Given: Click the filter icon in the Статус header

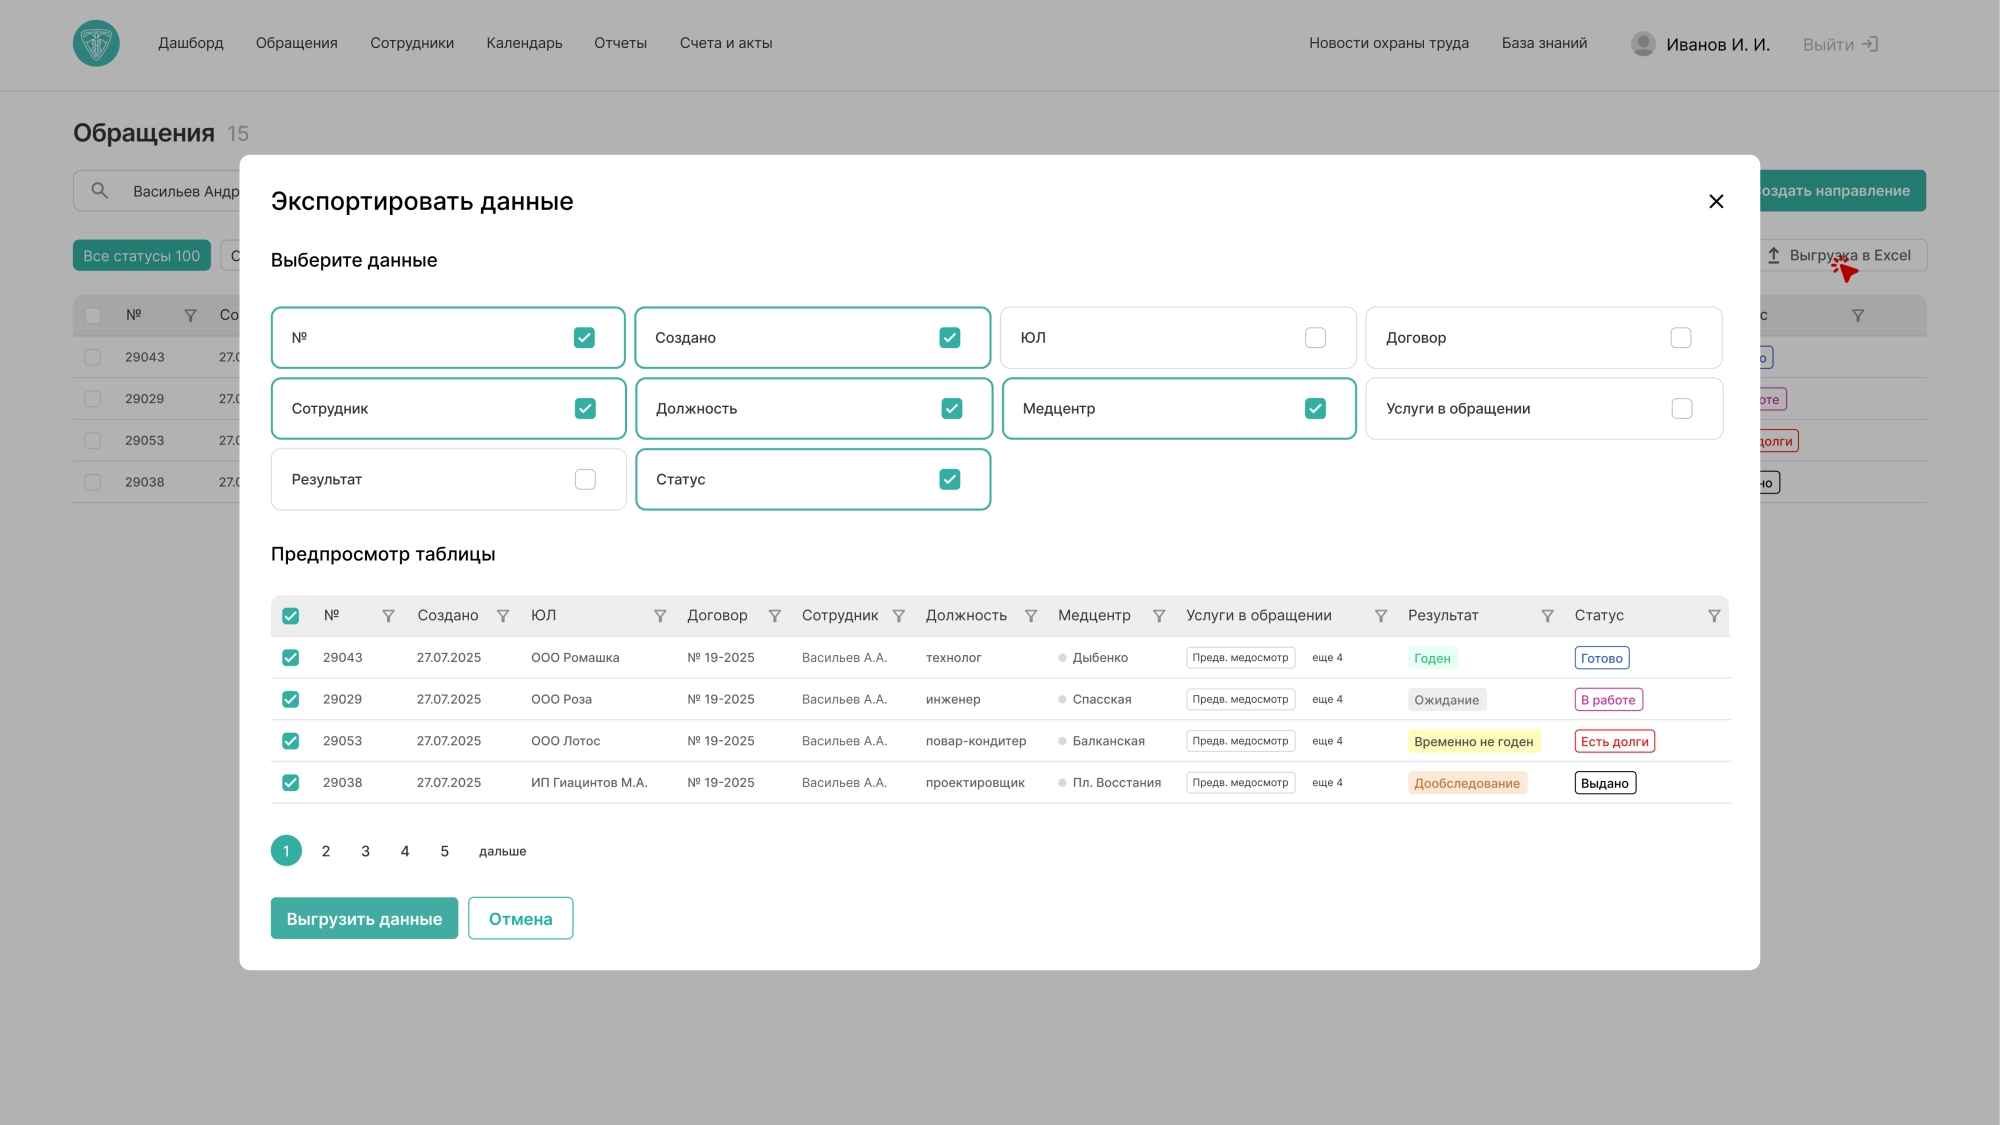Looking at the screenshot, I should coord(1713,616).
